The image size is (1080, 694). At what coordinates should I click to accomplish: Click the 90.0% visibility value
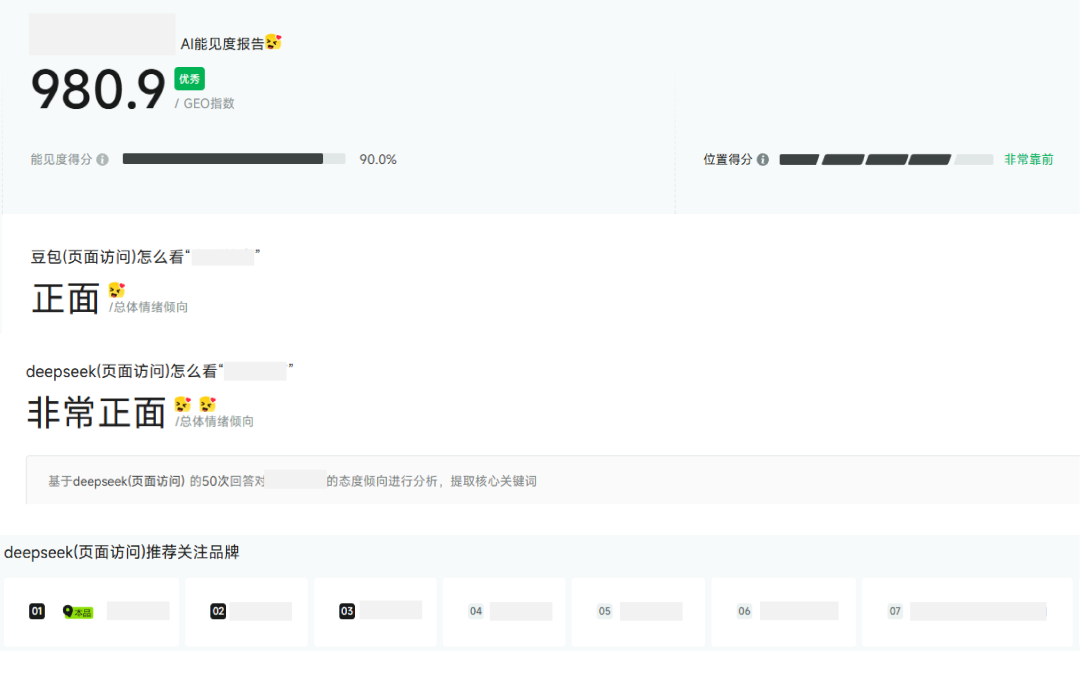coord(378,160)
